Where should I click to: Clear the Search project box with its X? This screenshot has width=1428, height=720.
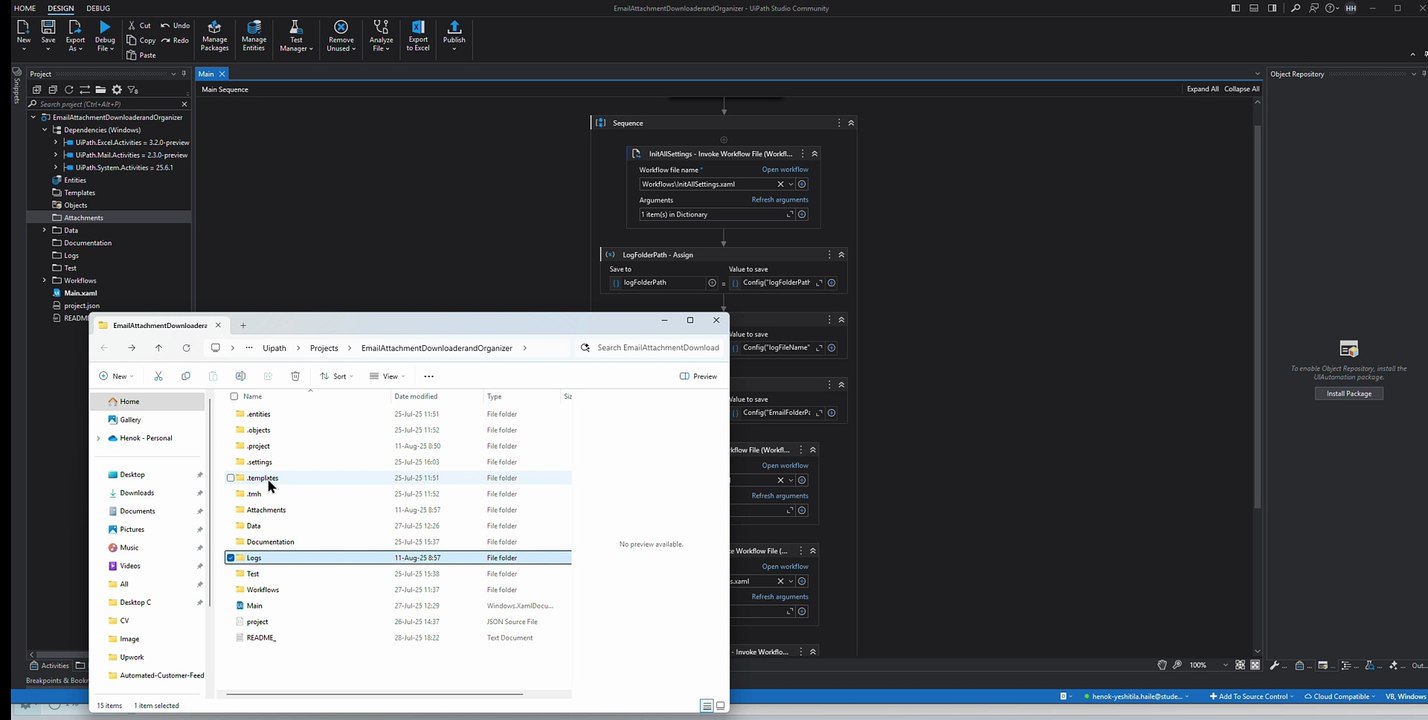184,104
